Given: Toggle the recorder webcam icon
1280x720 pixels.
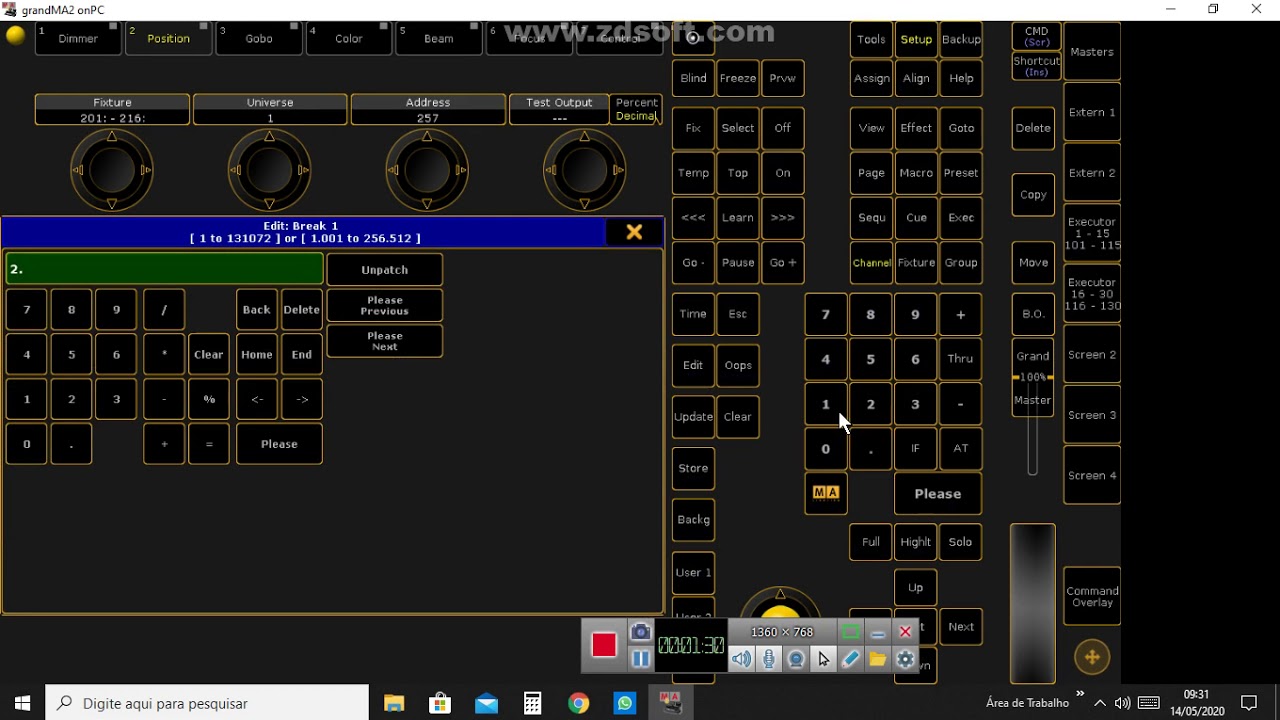Looking at the screenshot, I should coord(796,659).
